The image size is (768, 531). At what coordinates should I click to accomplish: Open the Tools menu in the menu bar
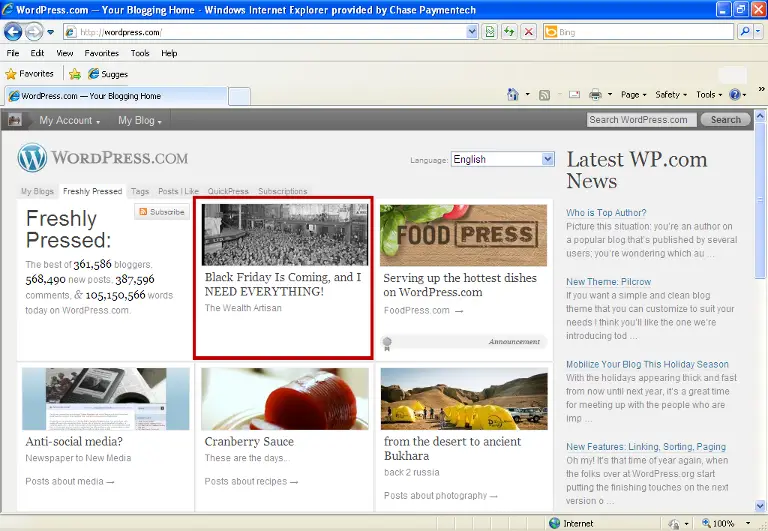[x=140, y=53]
